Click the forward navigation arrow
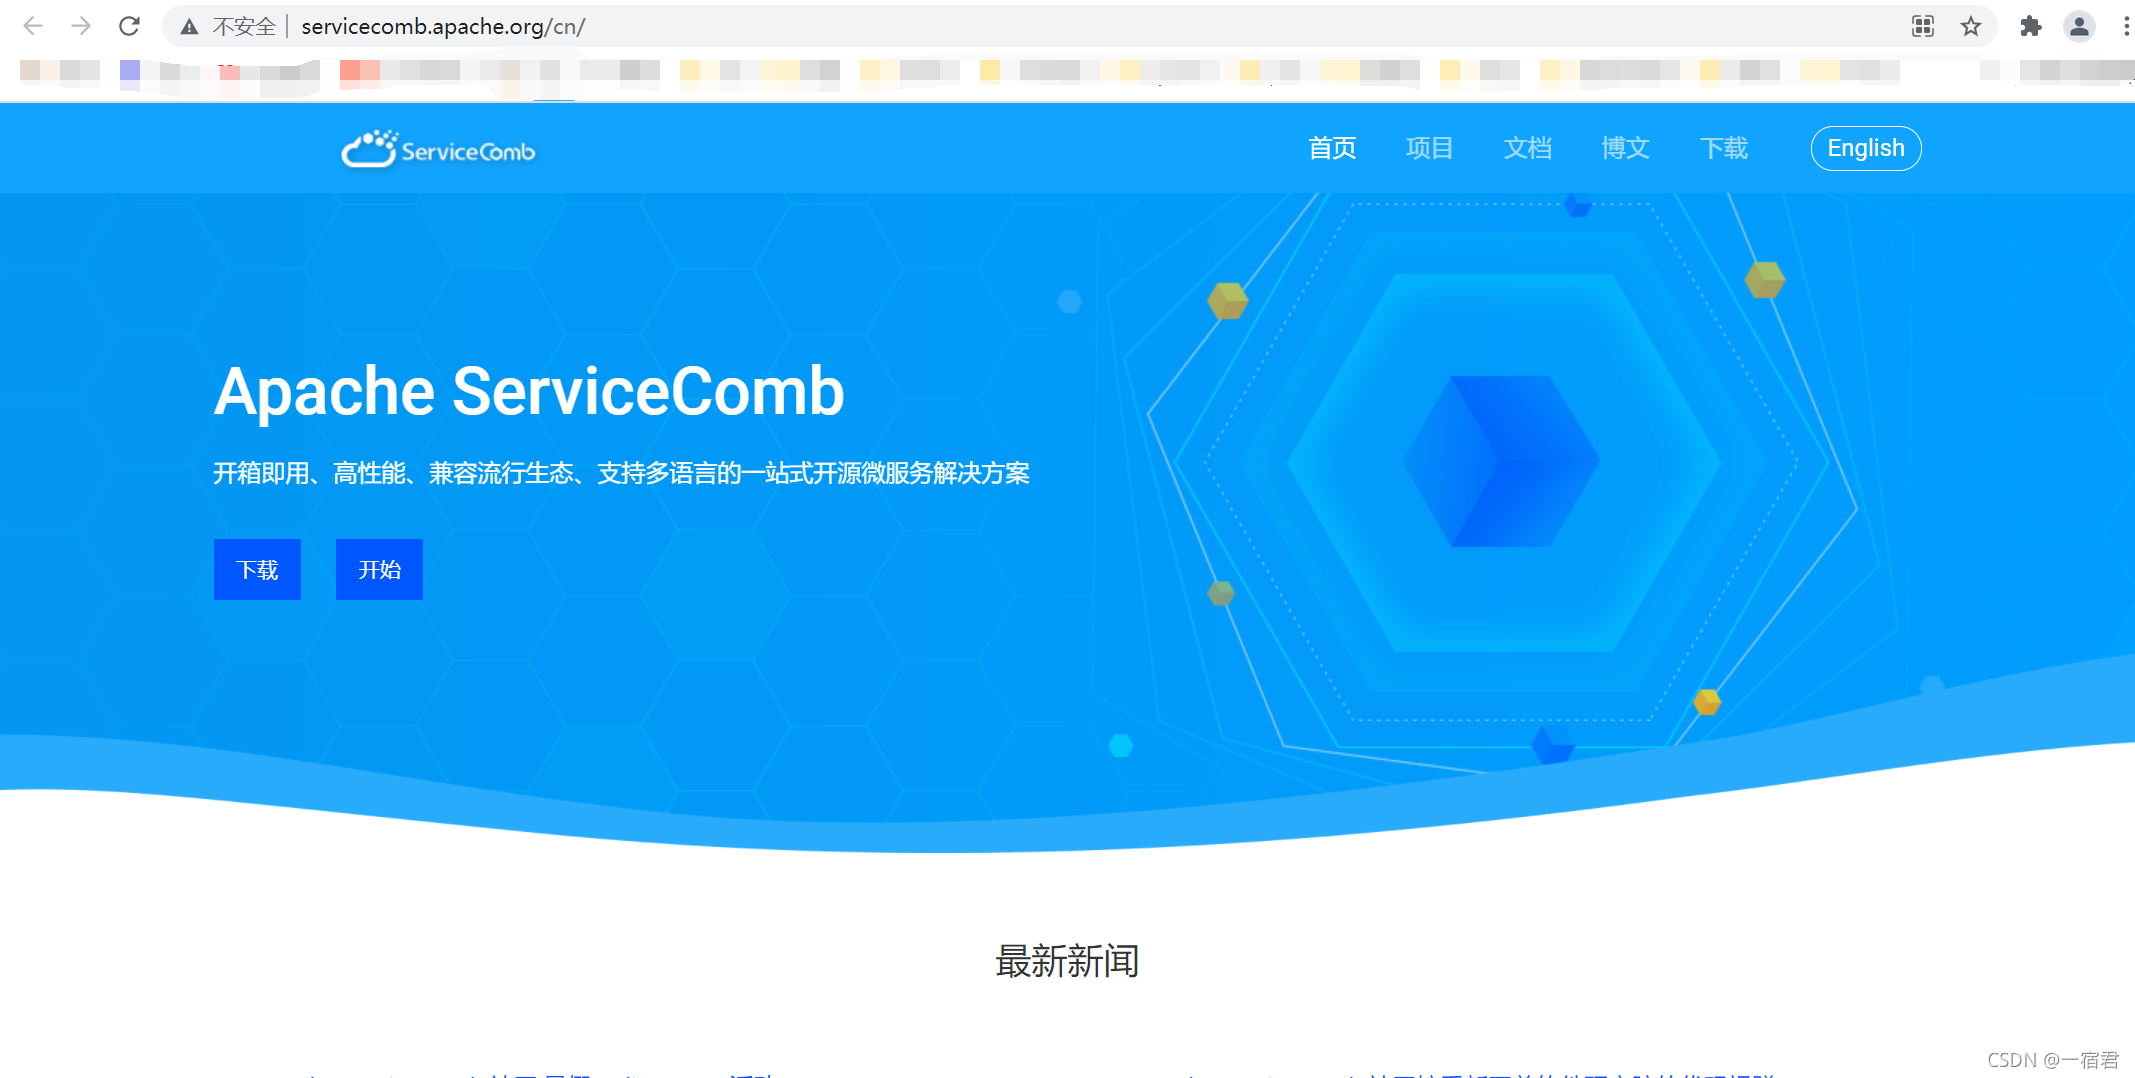Viewport: 2135px width, 1078px height. 81,26
